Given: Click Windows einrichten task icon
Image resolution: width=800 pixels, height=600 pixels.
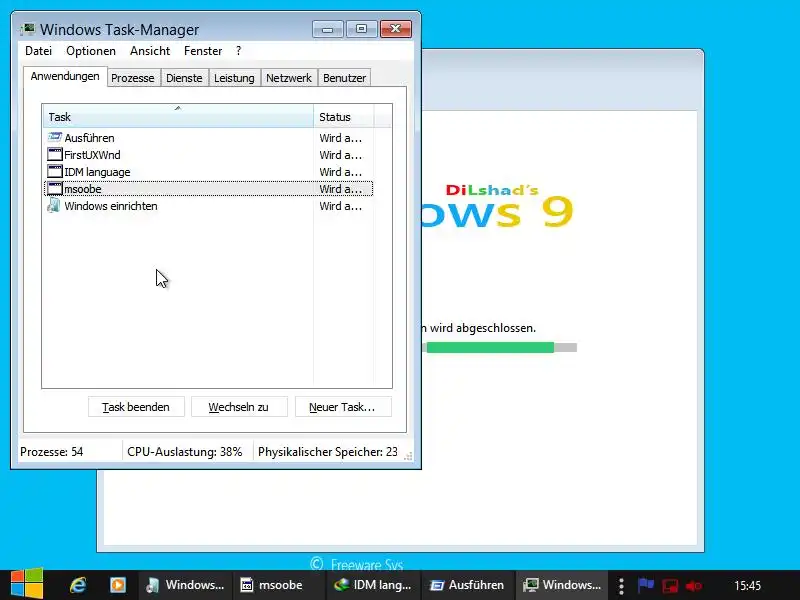Looking at the screenshot, I should (x=54, y=206).
